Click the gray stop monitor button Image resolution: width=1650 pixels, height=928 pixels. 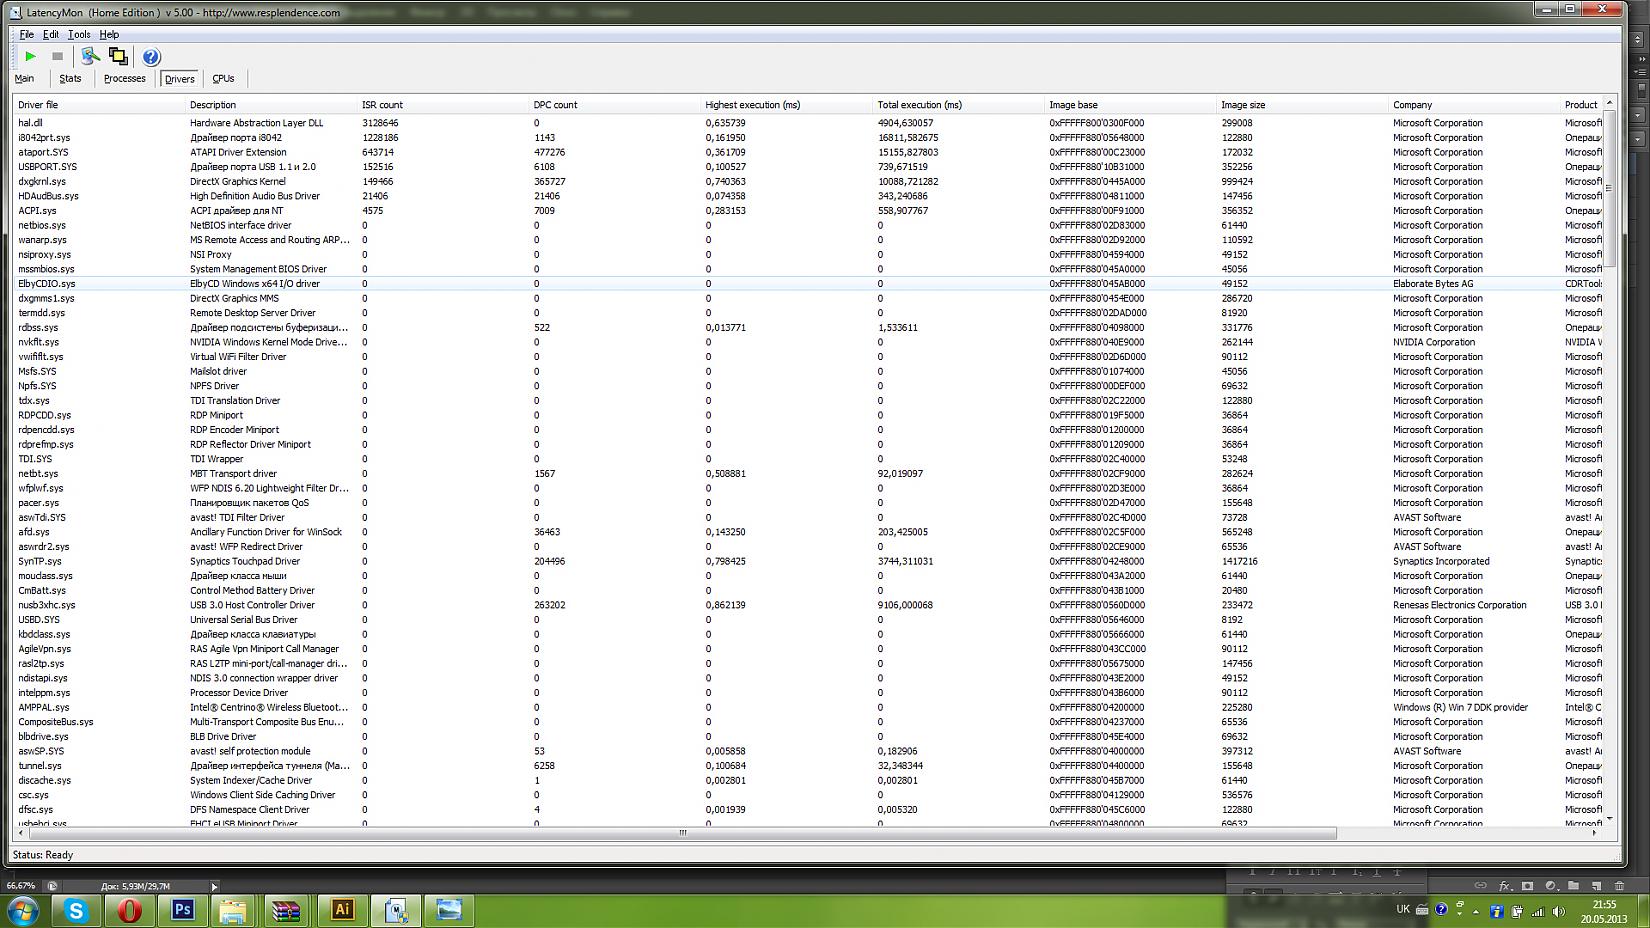tap(57, 57)
